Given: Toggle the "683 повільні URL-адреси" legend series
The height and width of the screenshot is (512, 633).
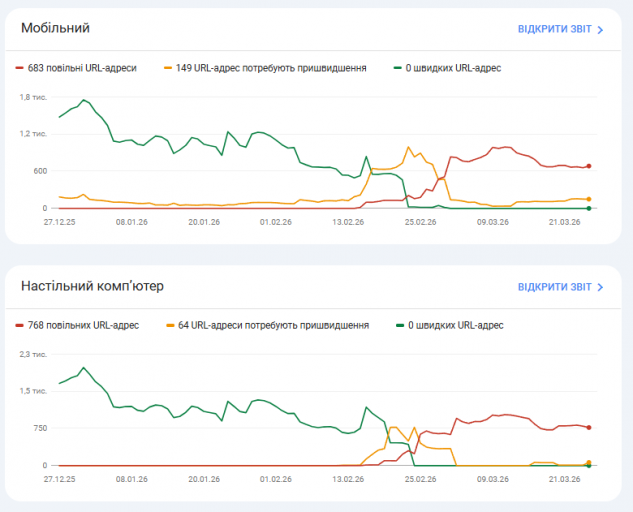Looking at the screenshot, I should coord(82,68).
